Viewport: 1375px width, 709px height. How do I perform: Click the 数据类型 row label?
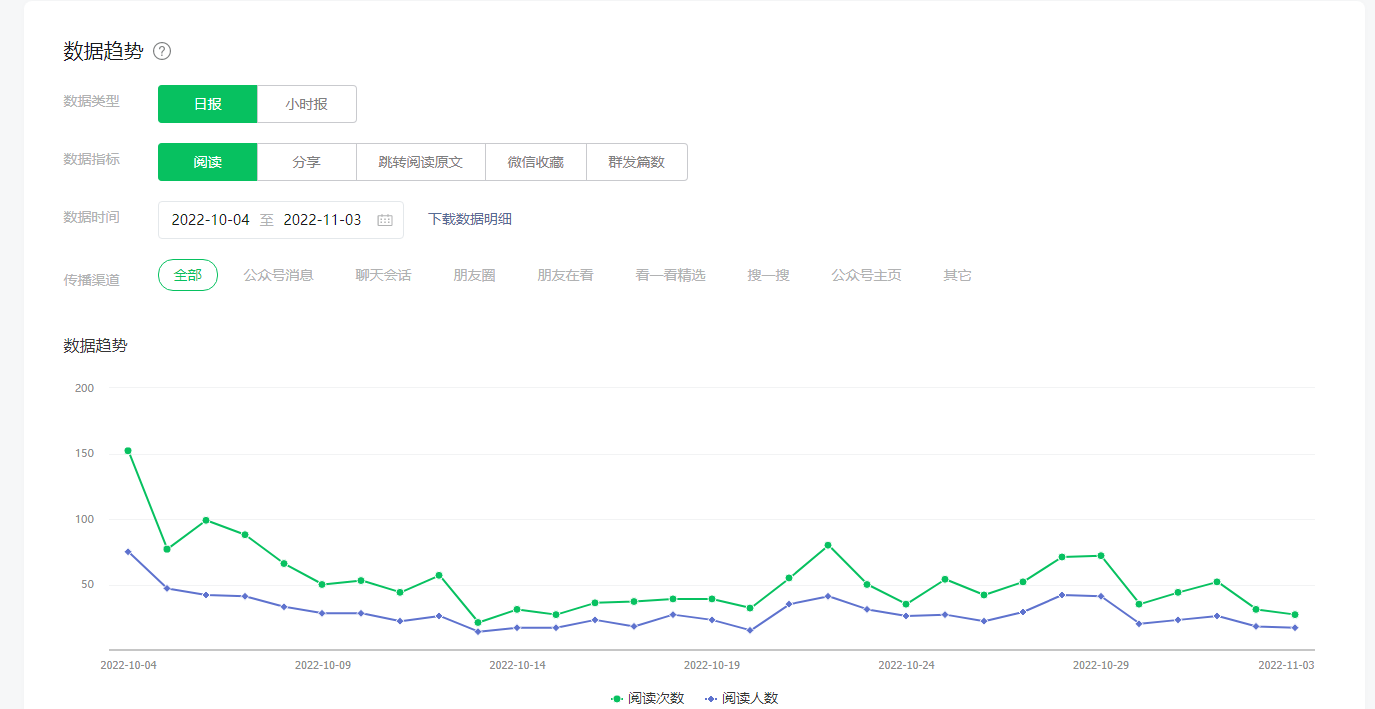[91, 101]
